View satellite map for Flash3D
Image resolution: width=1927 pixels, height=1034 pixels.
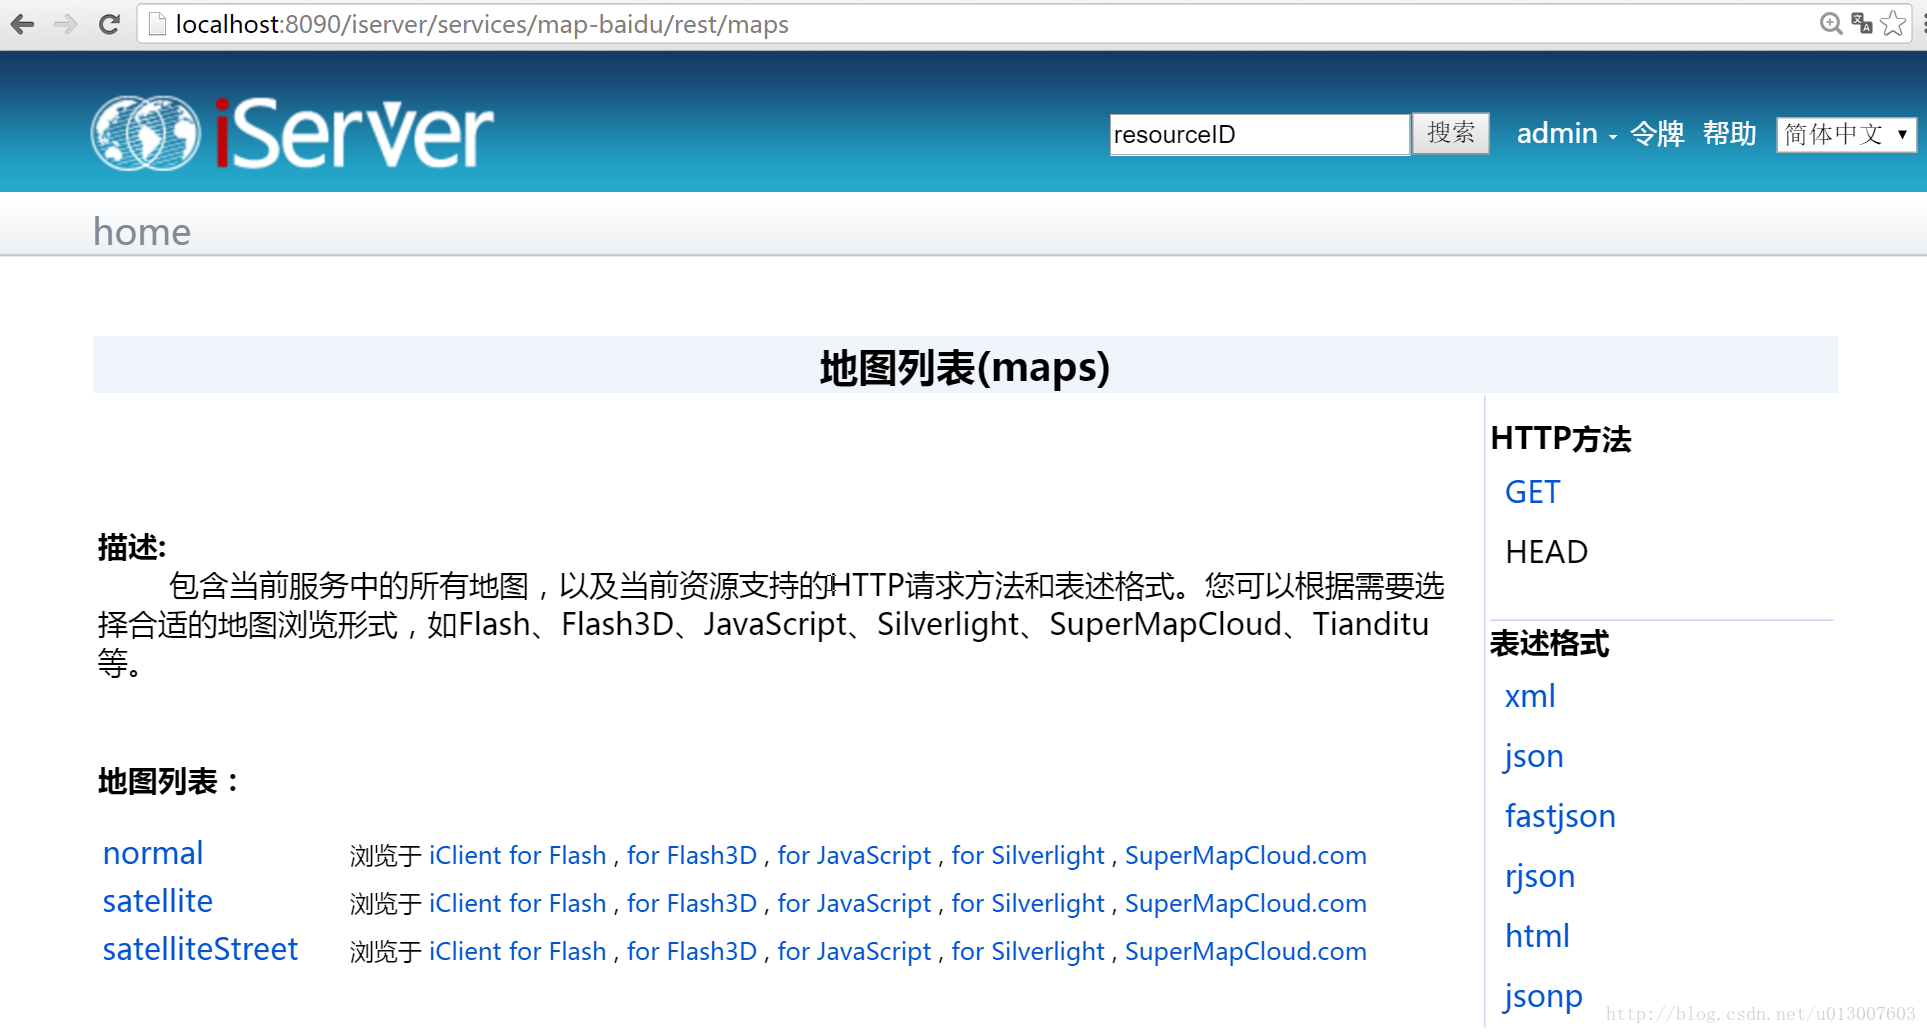click(x=692, y=903)
